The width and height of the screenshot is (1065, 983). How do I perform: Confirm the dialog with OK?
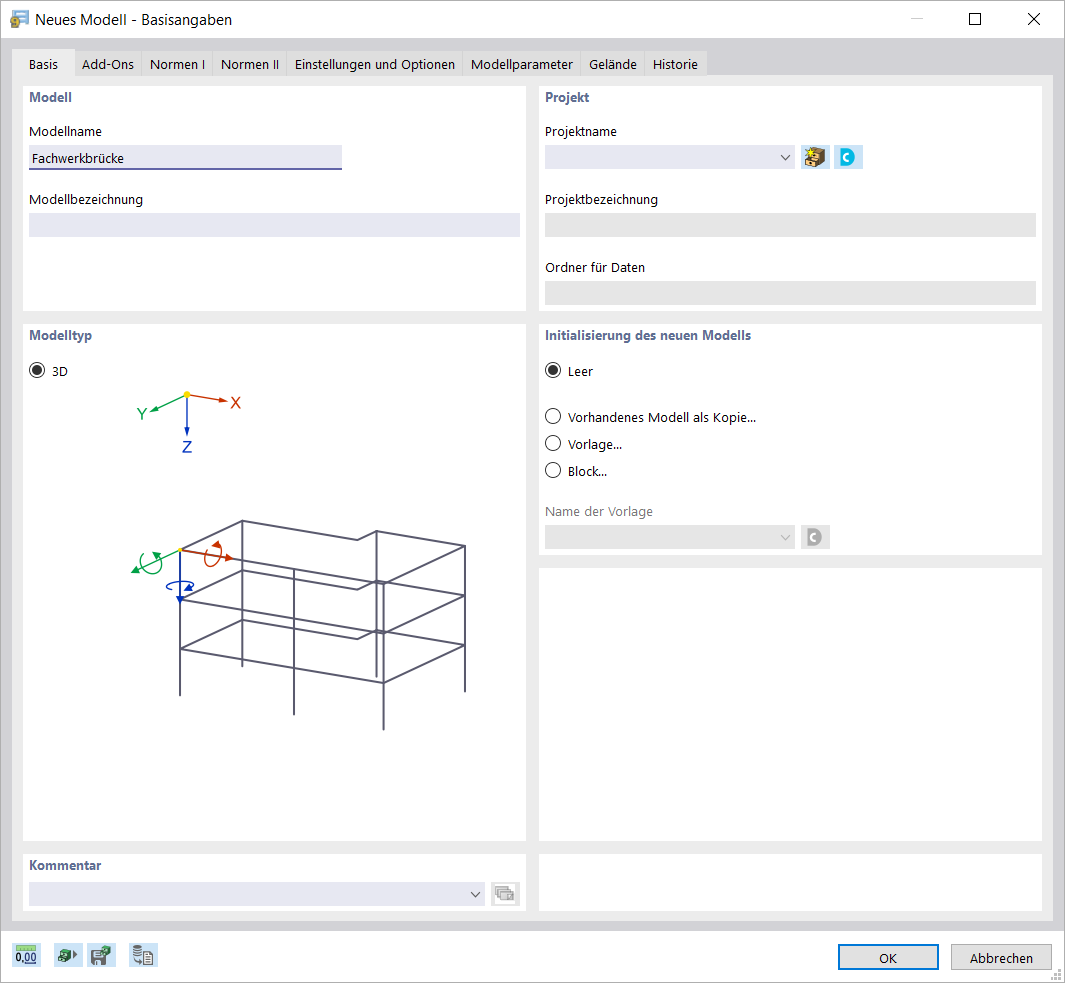coord(887,958)
